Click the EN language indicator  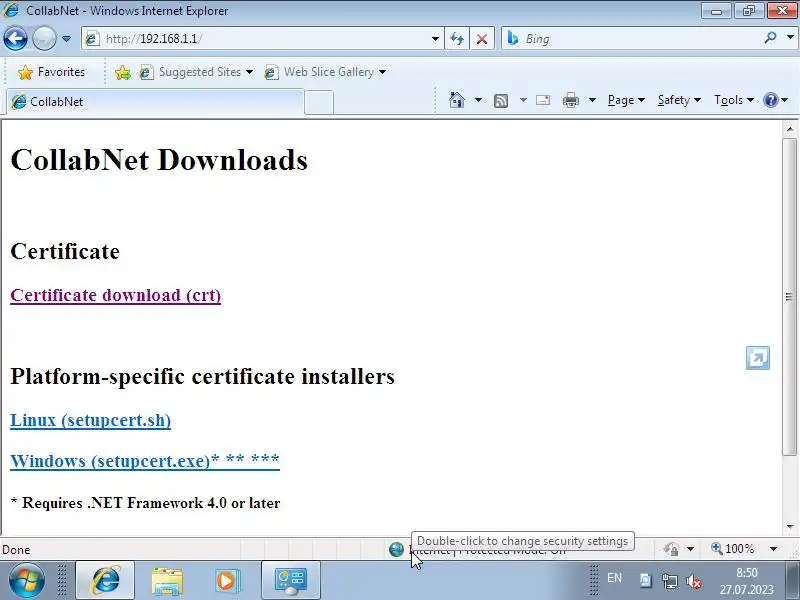[614, 578]
